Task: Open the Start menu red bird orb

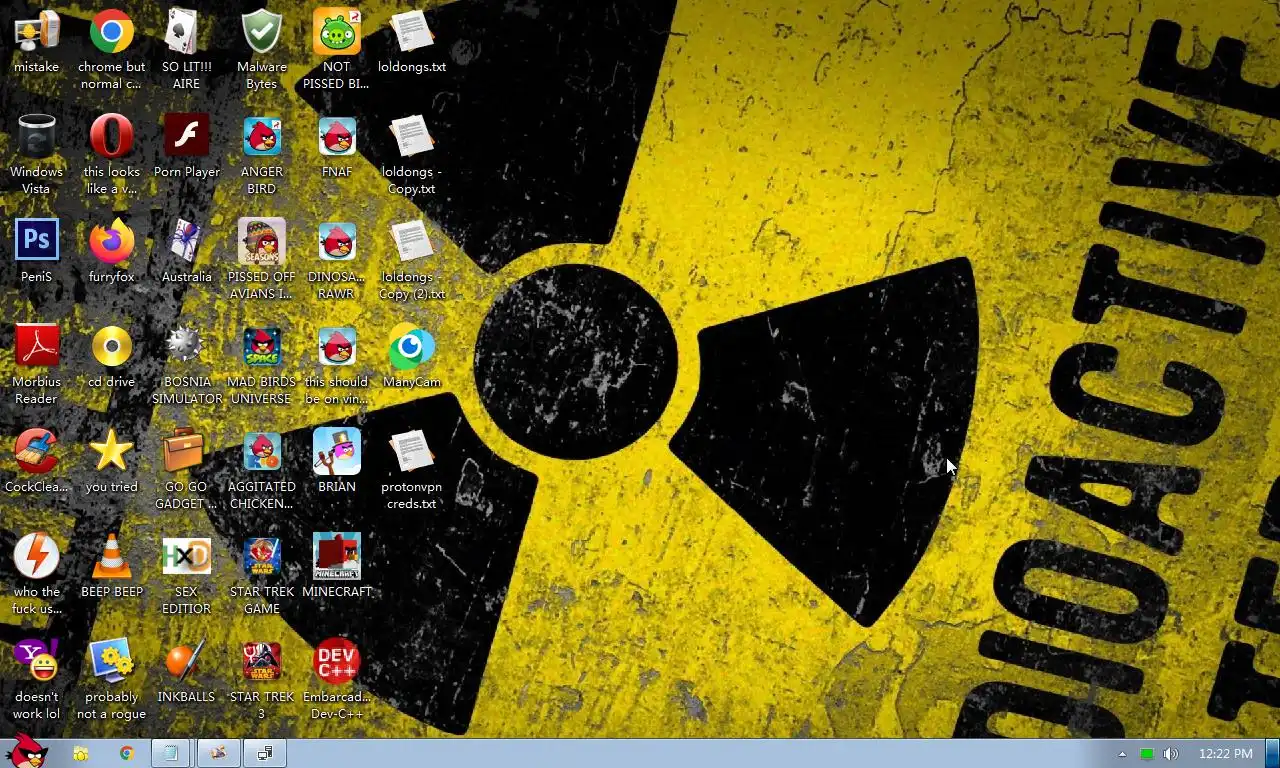Action: click(x=26, y=752)
